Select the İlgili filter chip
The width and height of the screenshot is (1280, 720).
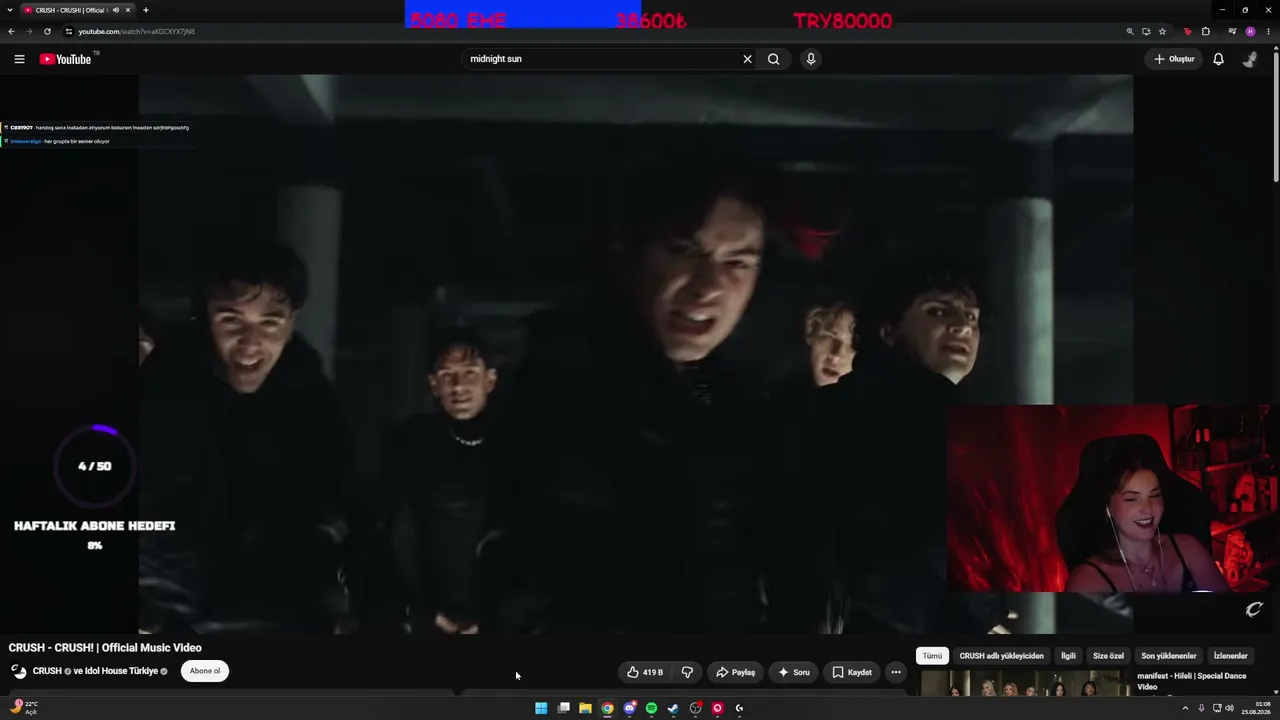pyautogui.click(x=1068, y=656)
